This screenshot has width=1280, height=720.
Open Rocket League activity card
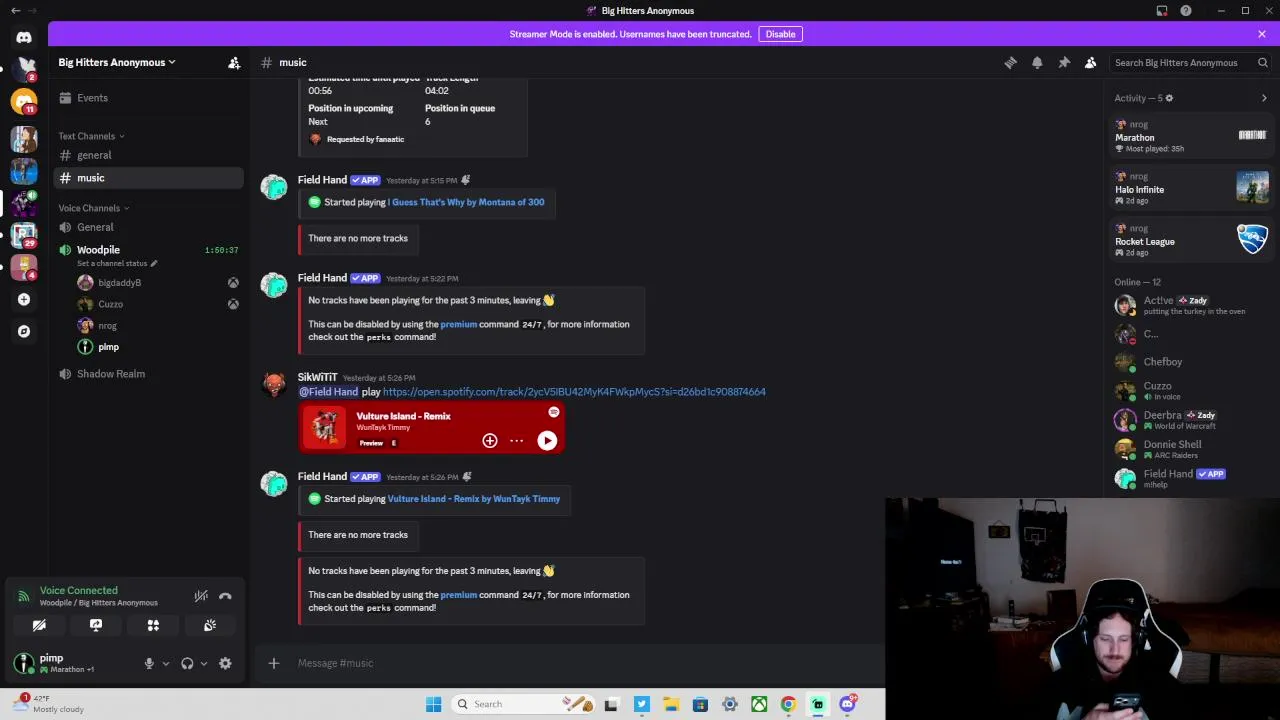click(1192, 241)
